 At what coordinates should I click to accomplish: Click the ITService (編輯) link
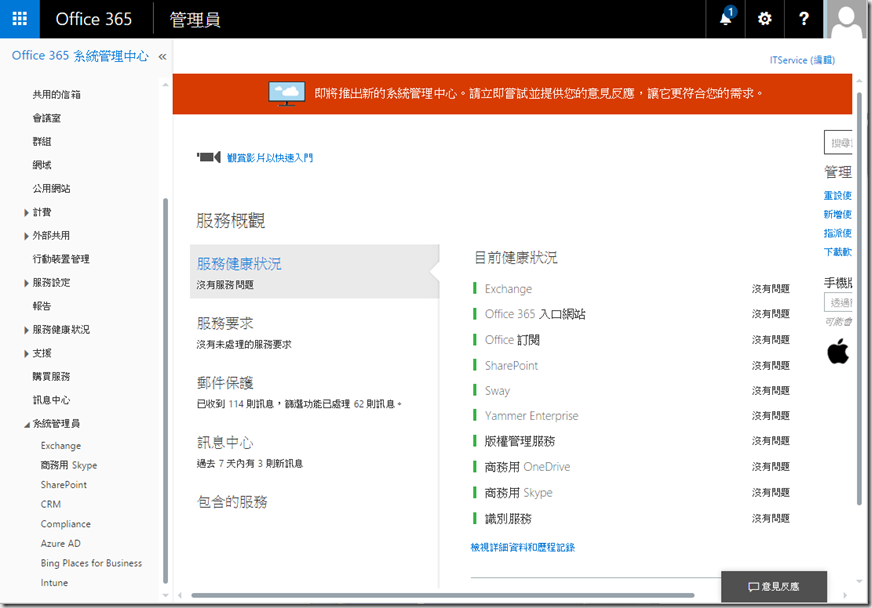point(802,60)
